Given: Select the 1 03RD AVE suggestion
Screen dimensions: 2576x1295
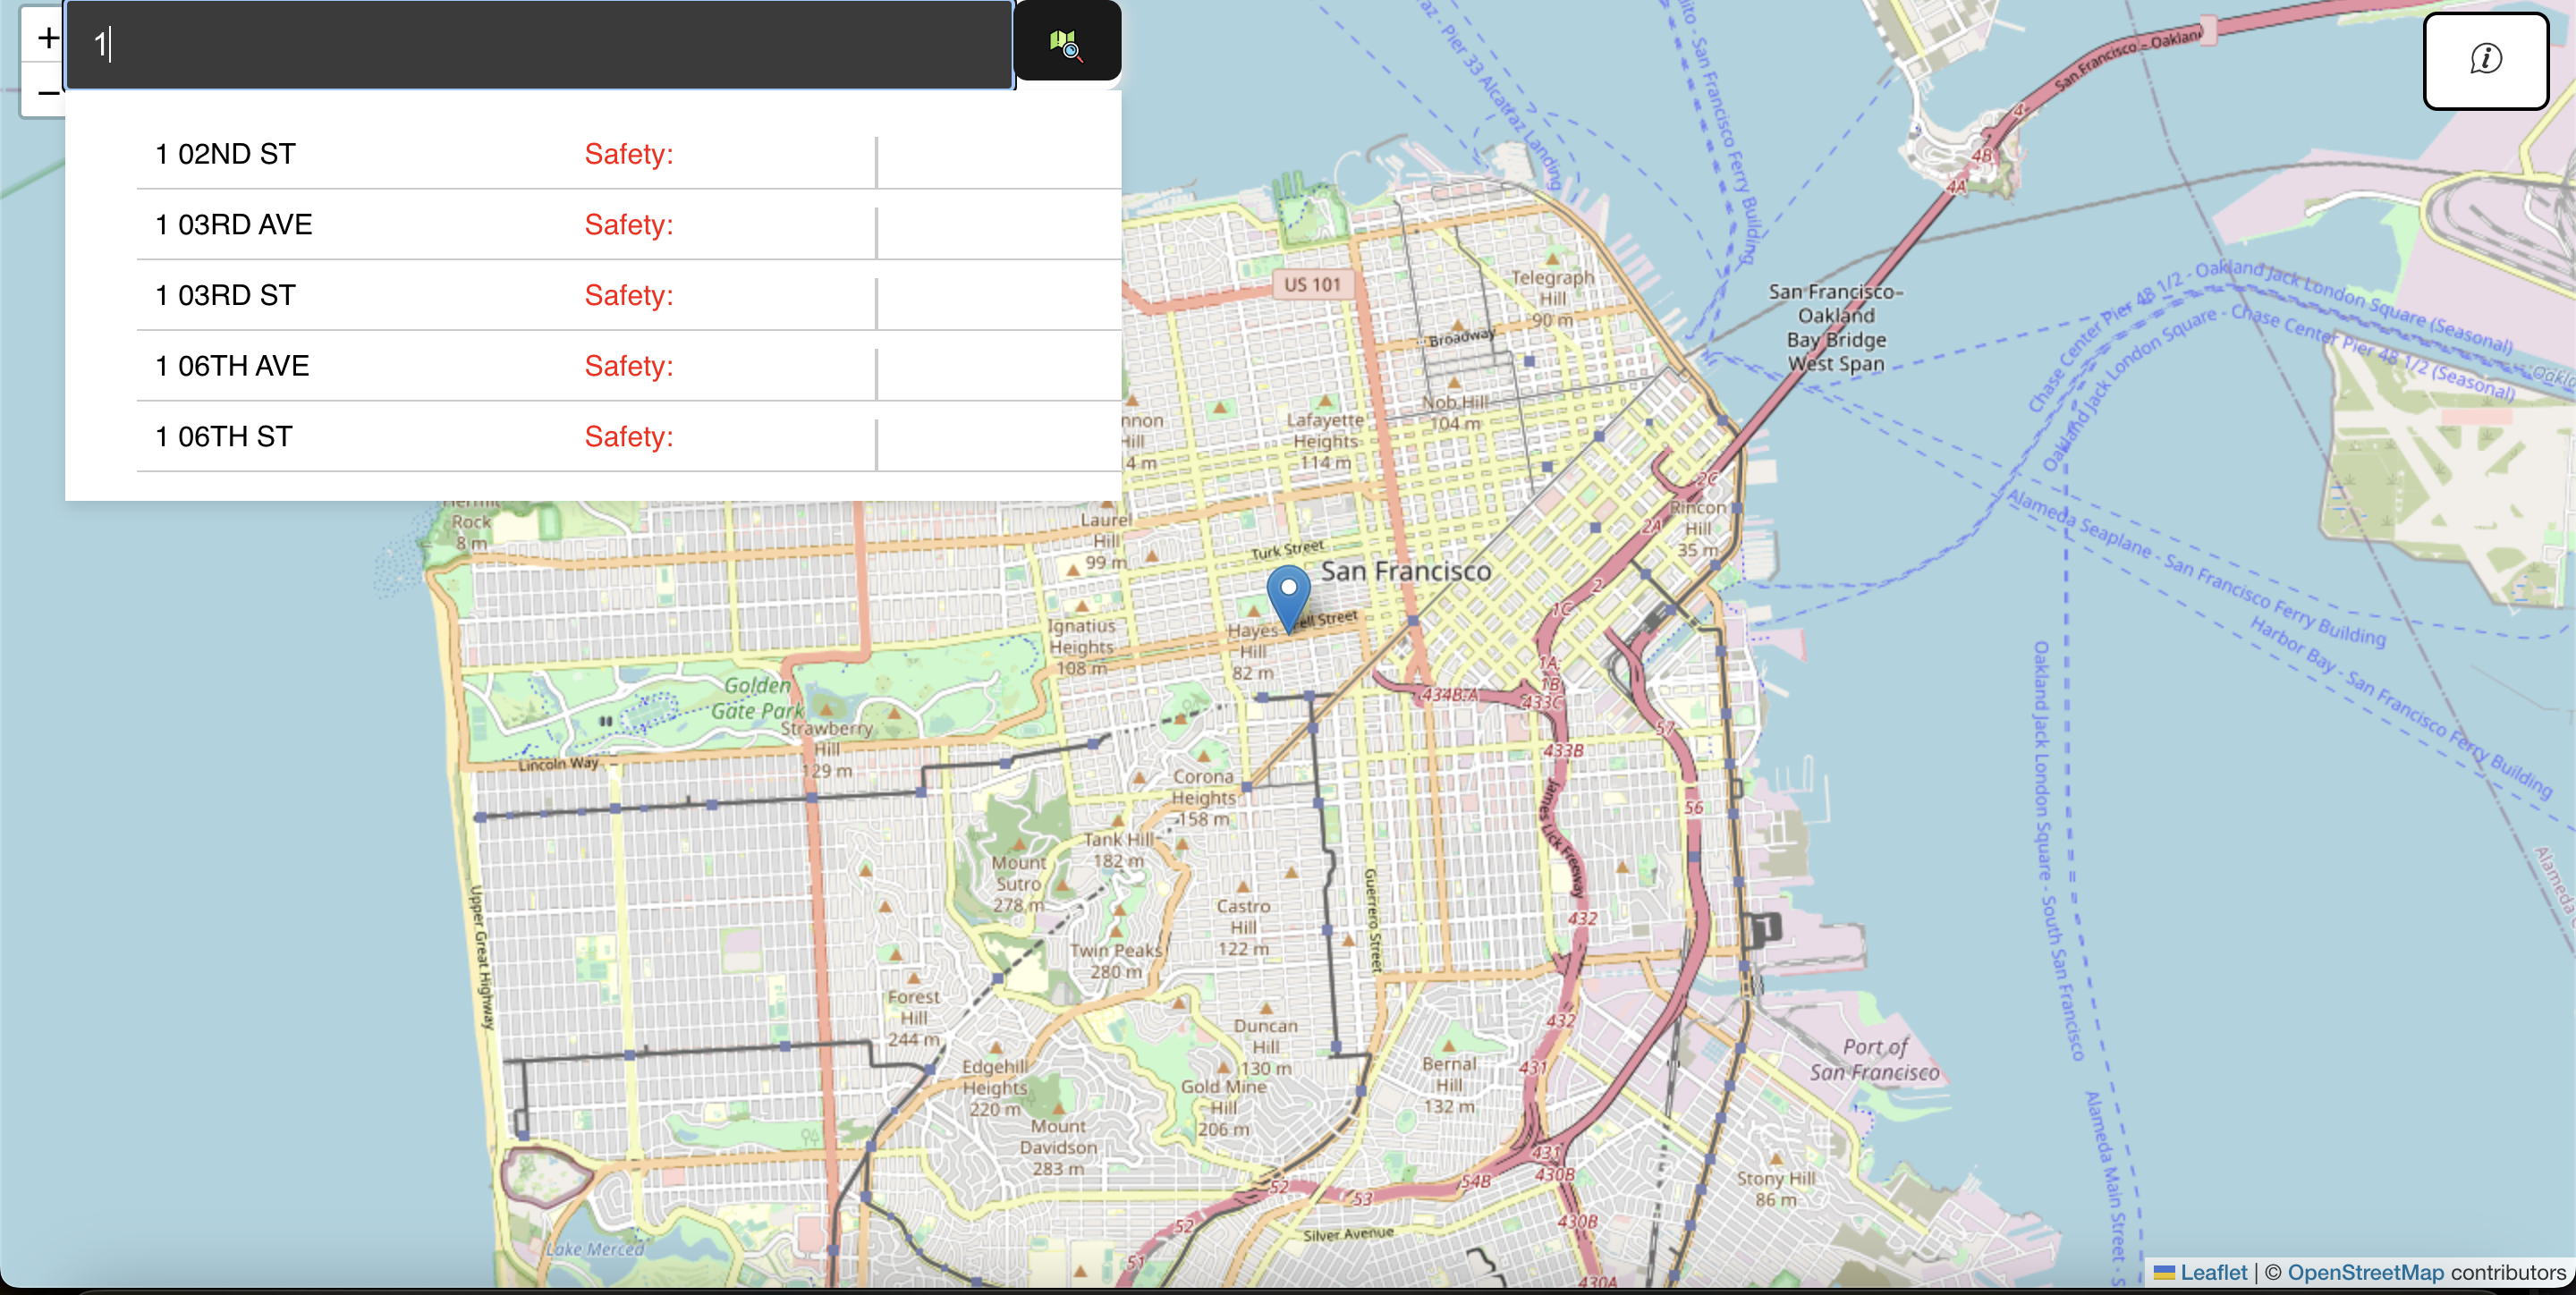Looking at the screenshot, I should click(x=234, y=225).
